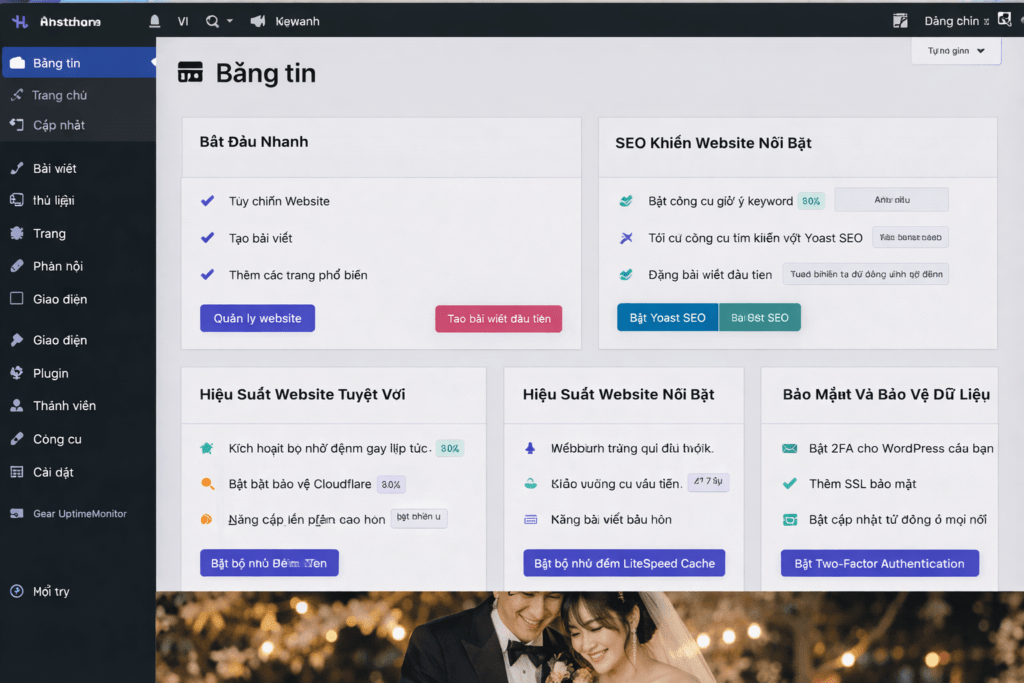Screen dimensions: 1024x683
Task: Toggle the Thêm SSL bảo mật checkmark
Action: [789, 484]
